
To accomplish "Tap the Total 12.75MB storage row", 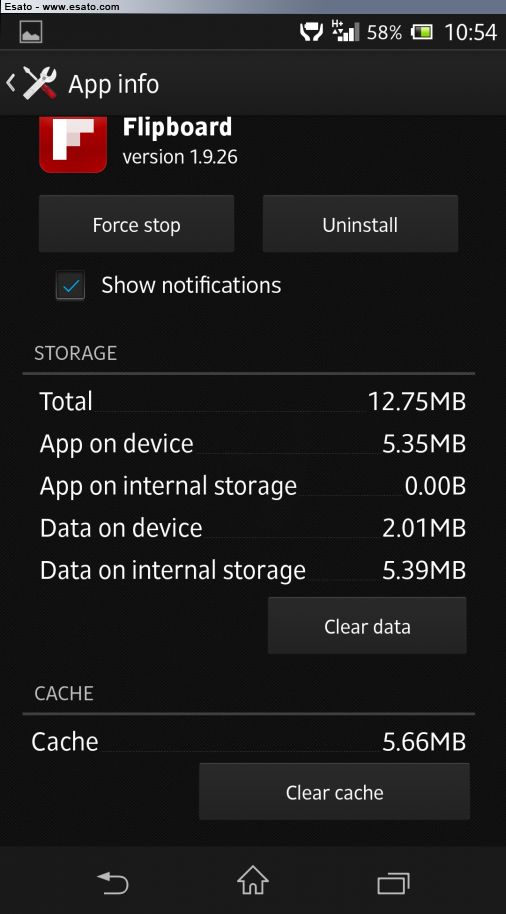I will tap(252, 402).
